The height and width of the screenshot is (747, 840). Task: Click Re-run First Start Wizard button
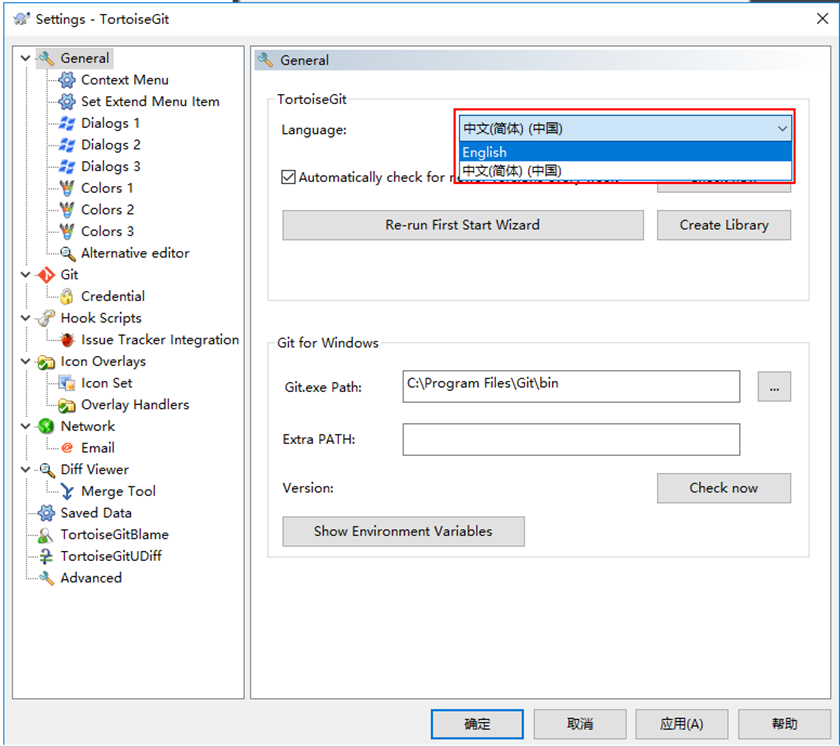463,225
